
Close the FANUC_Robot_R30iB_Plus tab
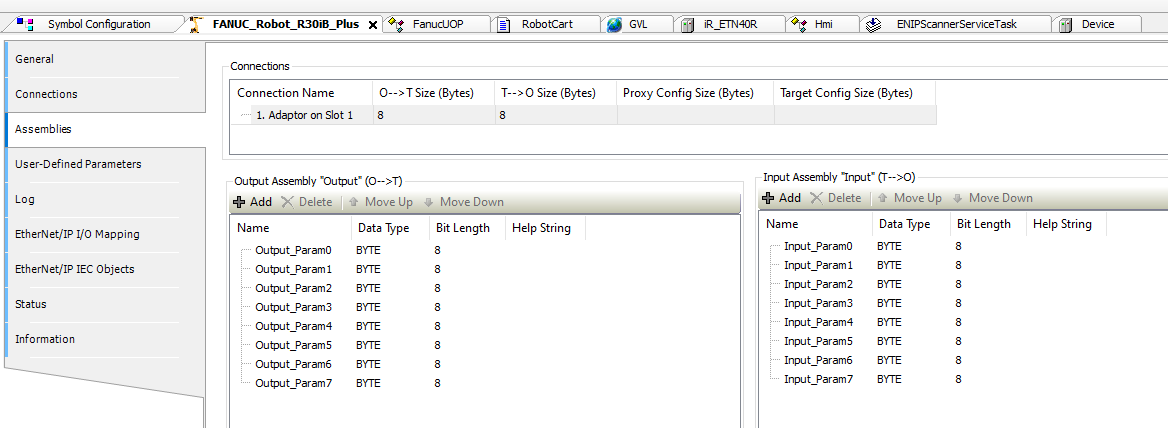[373, 25]
